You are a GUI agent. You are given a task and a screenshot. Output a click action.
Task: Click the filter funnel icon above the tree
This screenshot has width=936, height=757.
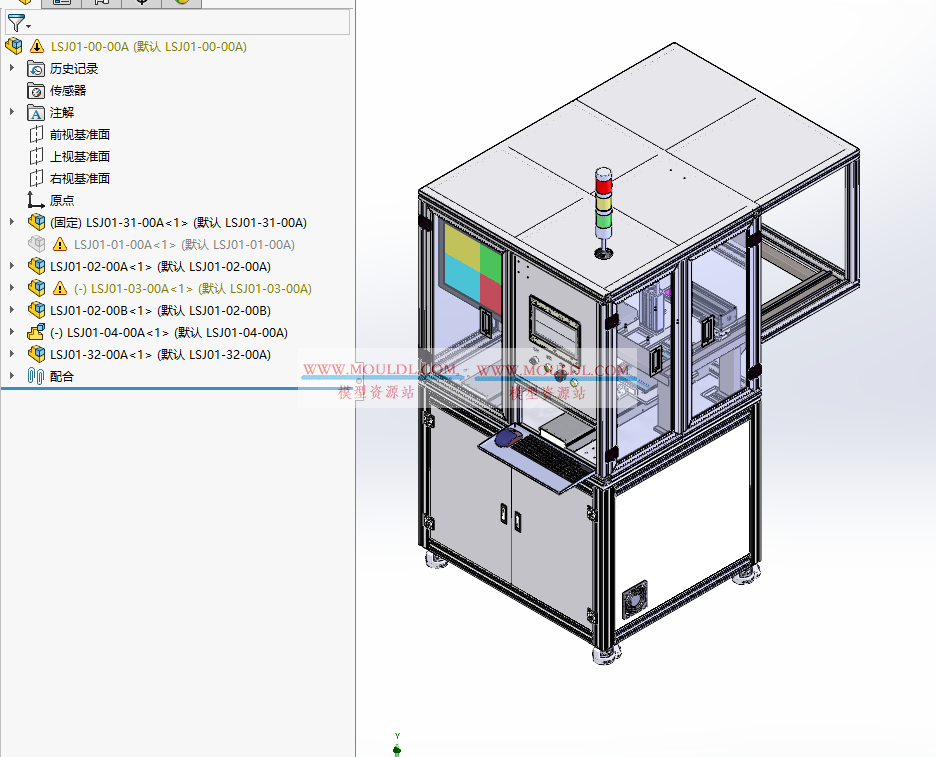15,22
